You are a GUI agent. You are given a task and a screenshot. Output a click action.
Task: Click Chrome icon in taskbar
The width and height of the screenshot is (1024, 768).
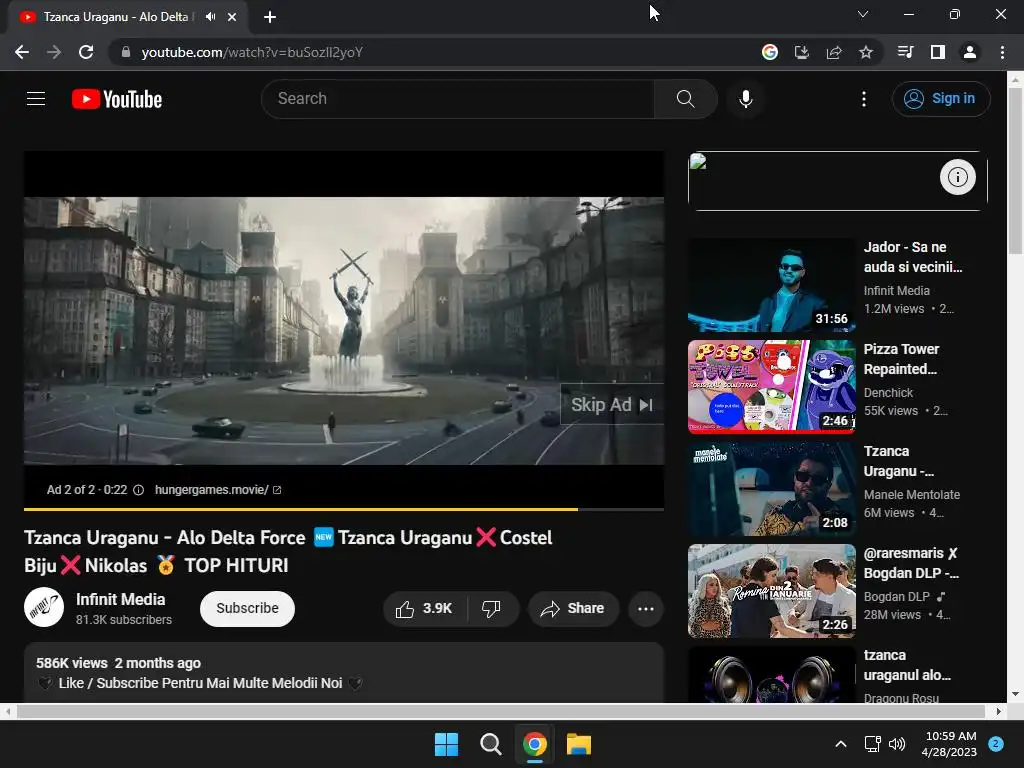click(535, 744)
